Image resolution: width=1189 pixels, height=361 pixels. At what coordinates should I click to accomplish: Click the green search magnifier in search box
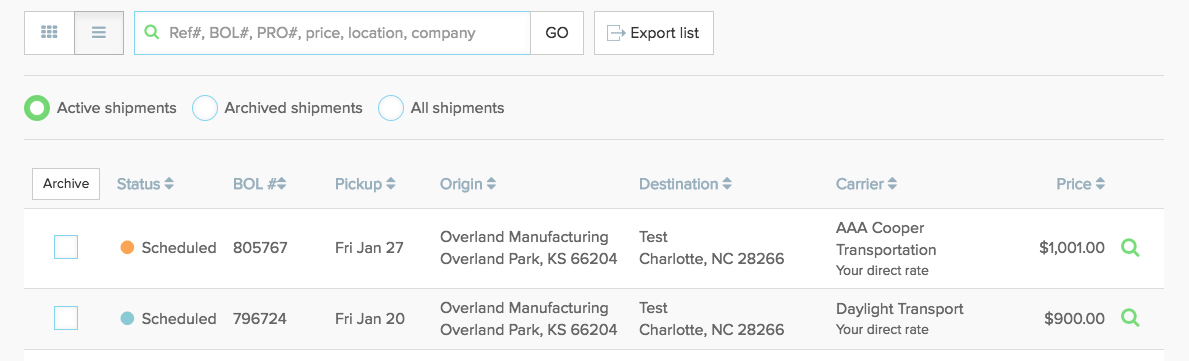pyautogui.click(x=152, y=33)
